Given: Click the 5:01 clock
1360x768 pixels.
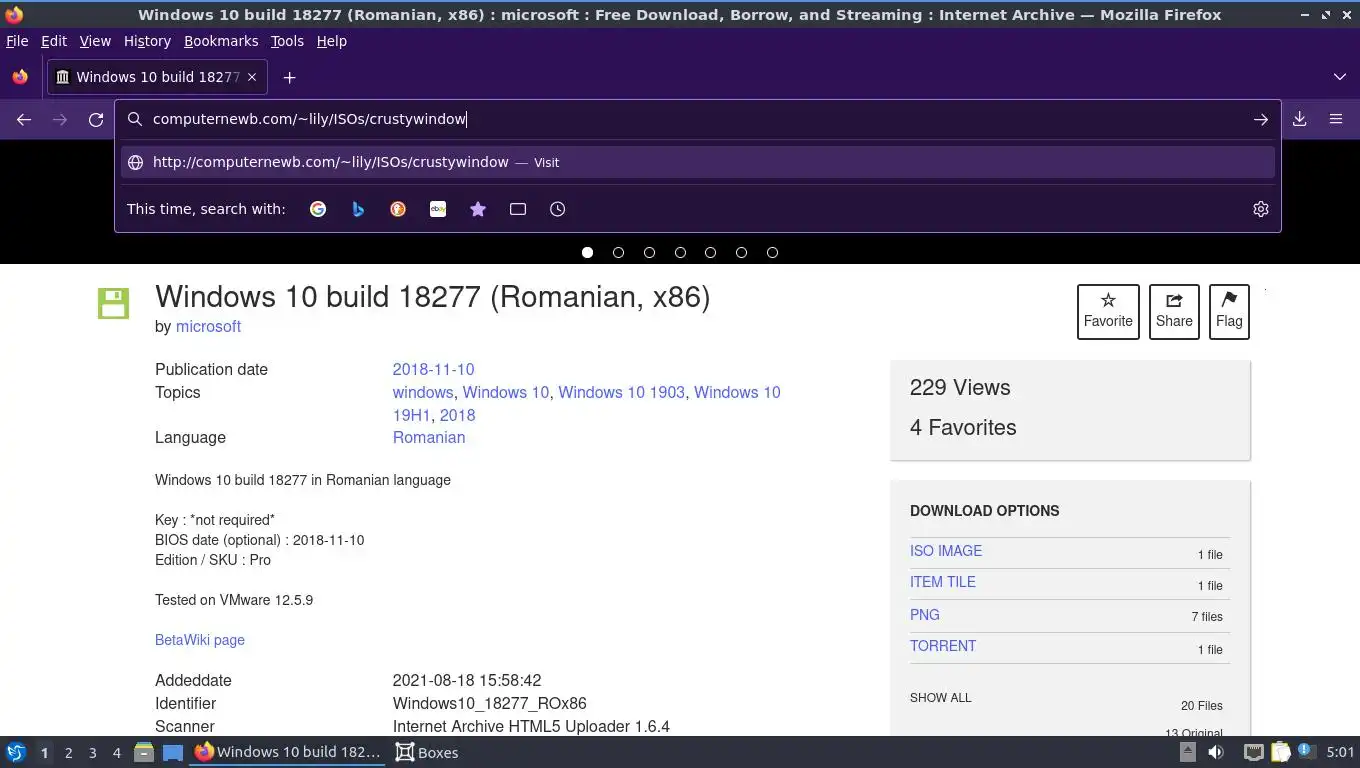Looking at the screenshot, I should [x=1340, y=752].
